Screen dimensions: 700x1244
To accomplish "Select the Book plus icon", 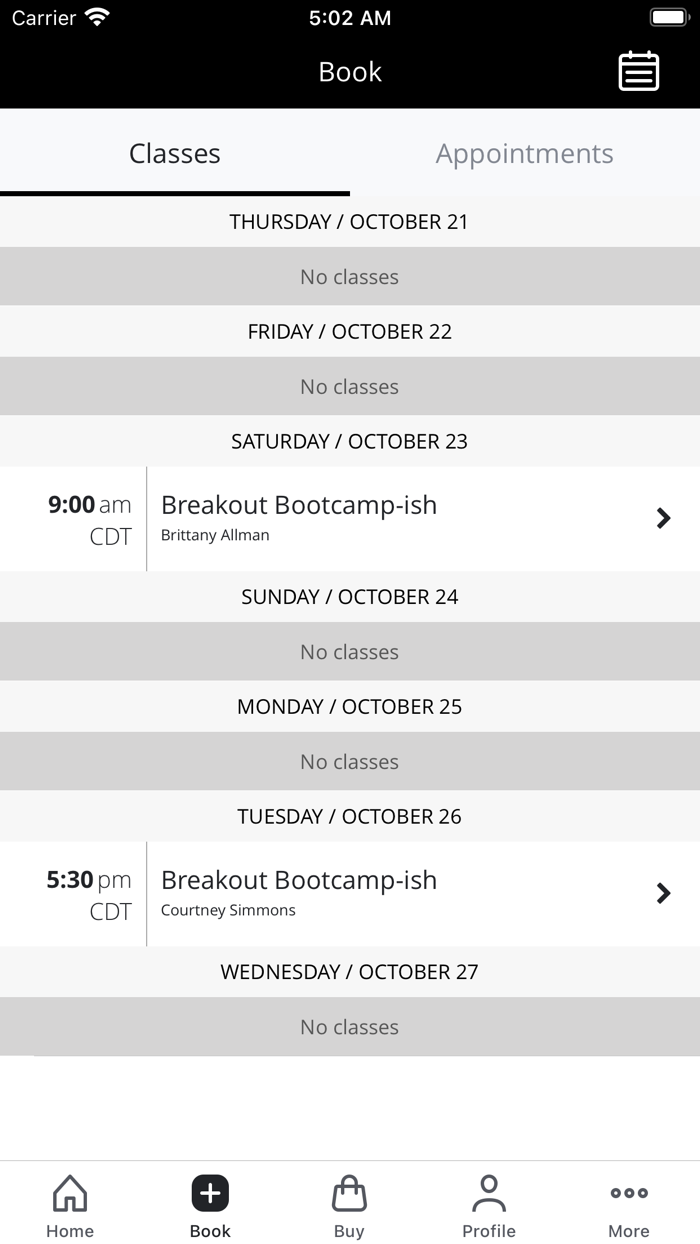I will click(209, 1193).
